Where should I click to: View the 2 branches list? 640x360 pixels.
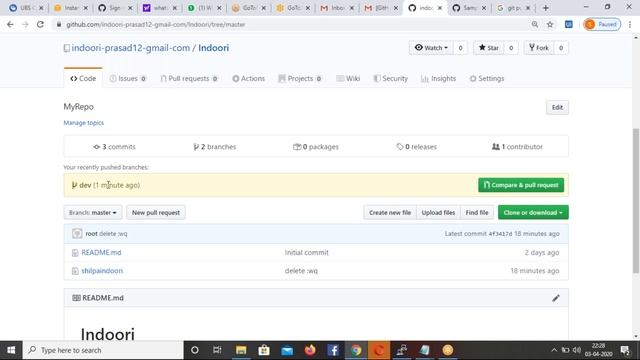coord(215,147)
